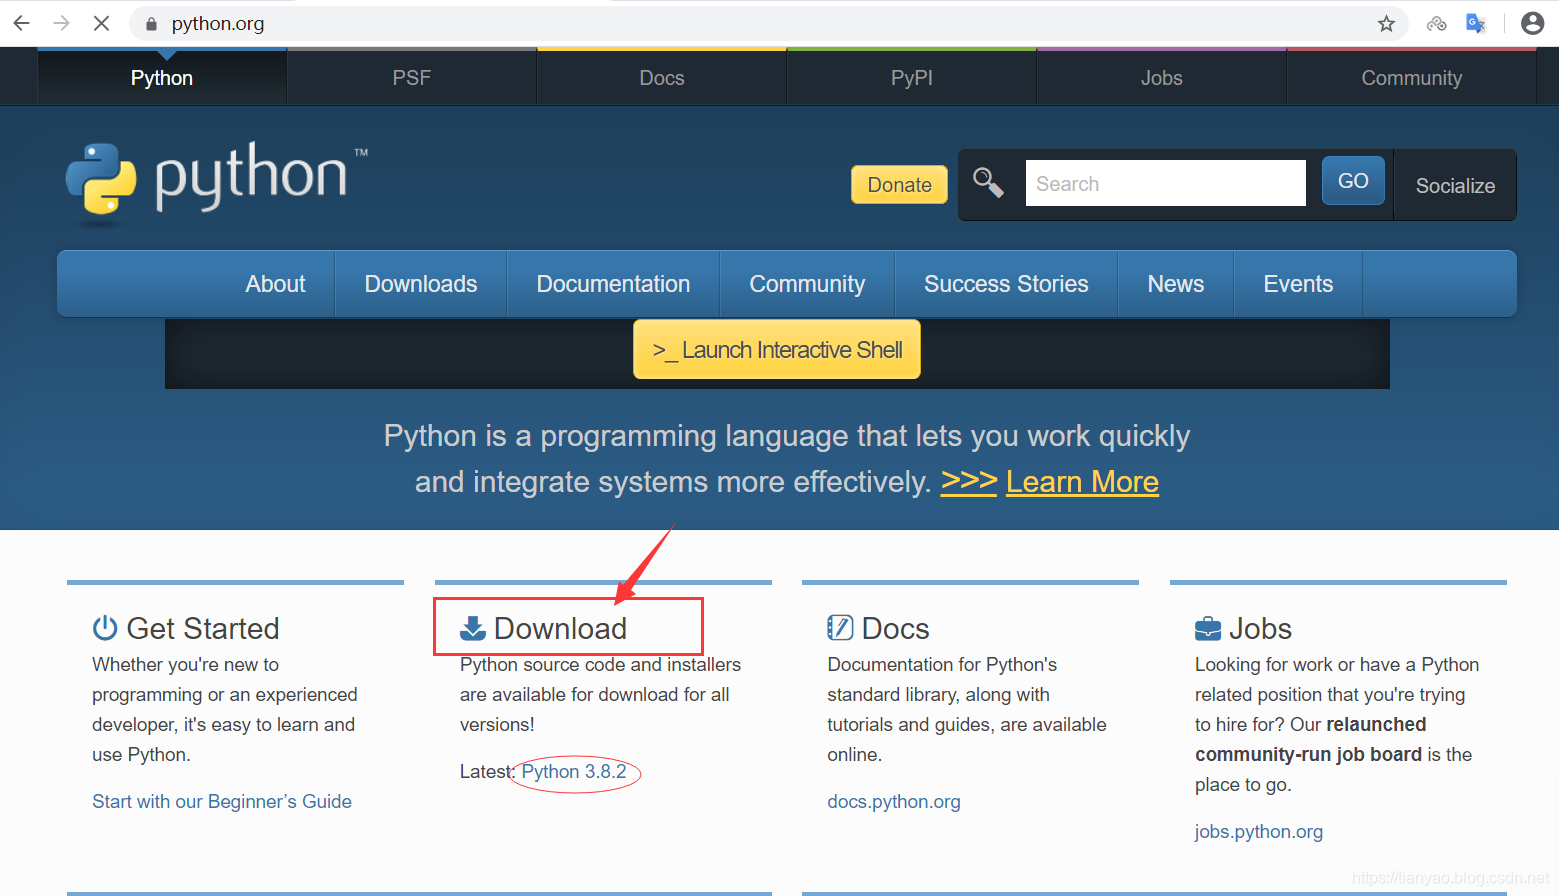Click the download arrow icon beside Download
This screenshot has width=1559, height=896.
pos(472,628)
